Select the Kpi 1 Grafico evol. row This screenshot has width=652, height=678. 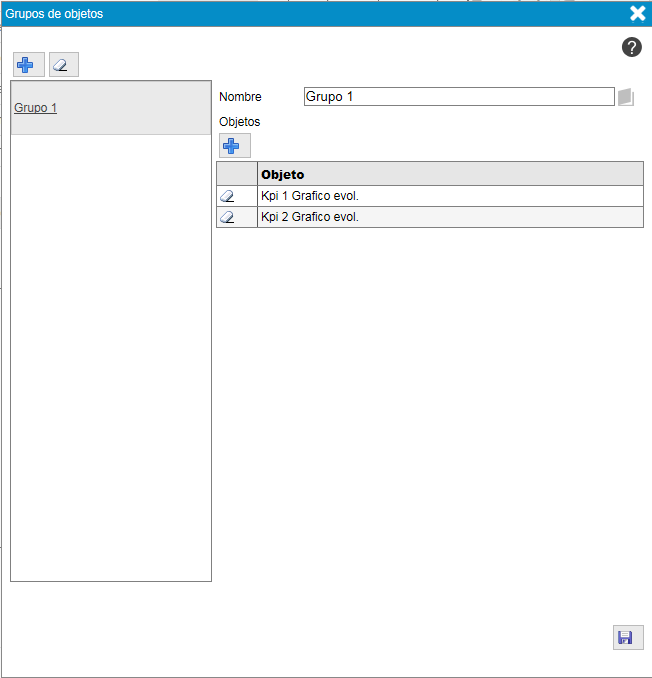pos(449,196)
